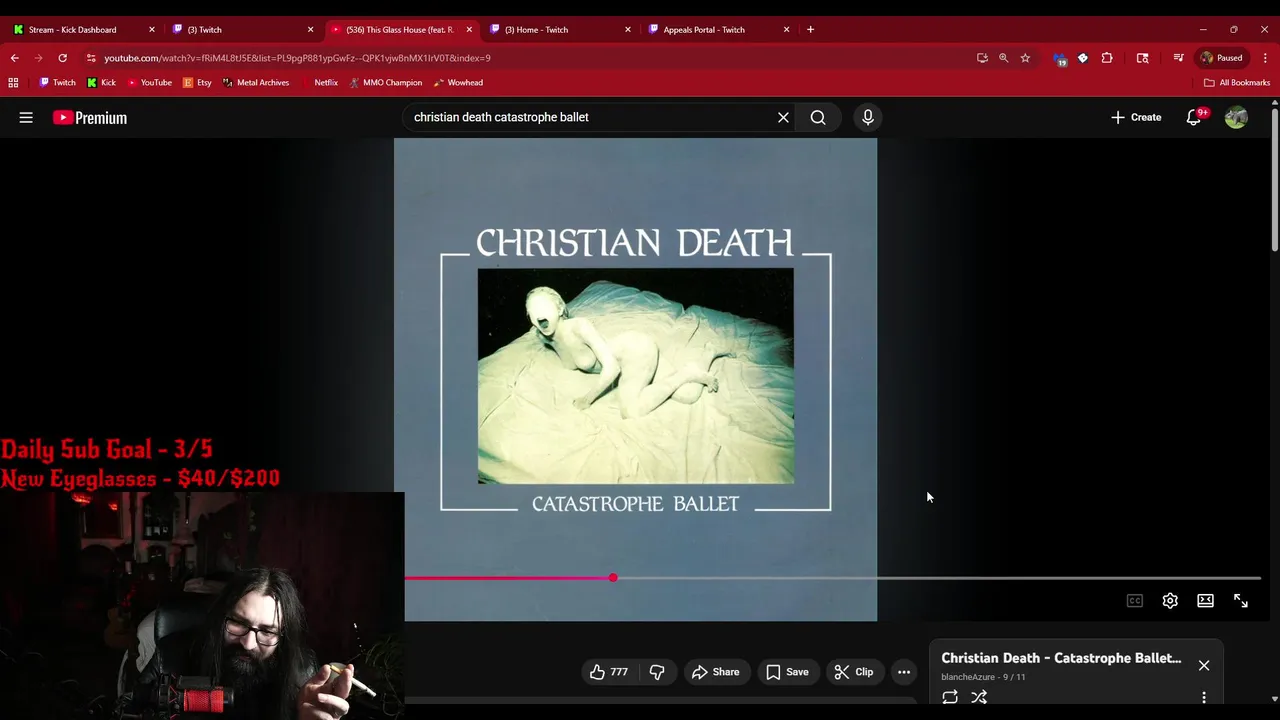Start voice search with the microphone
This screenshot has height=720, width=1280.
(868, 118)
